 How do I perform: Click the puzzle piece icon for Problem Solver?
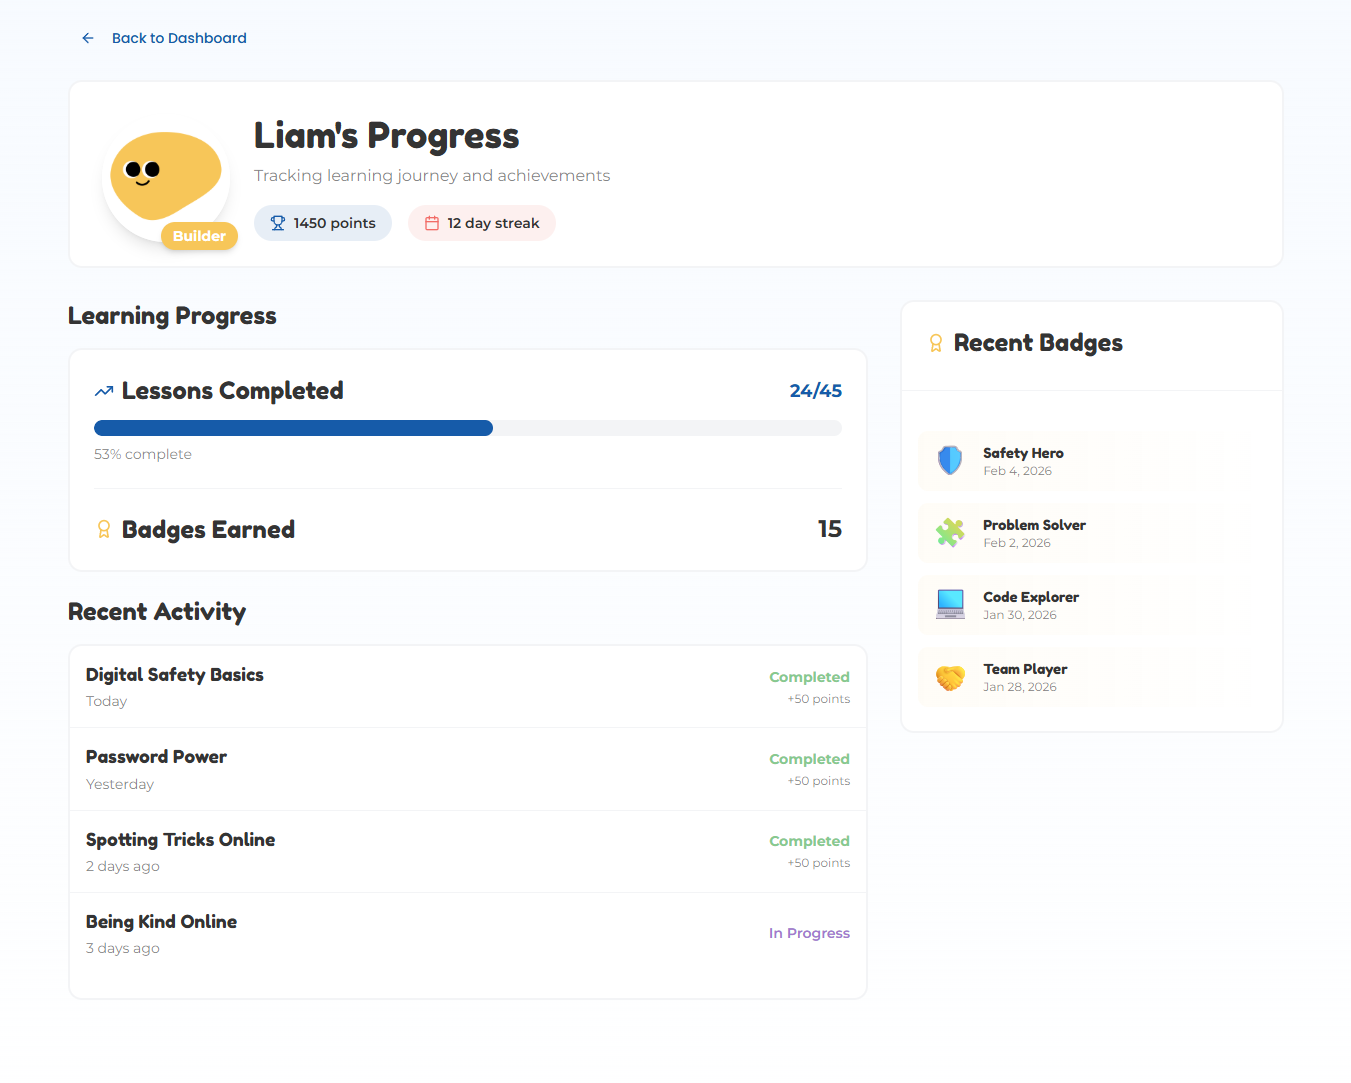pyautogui.click(x=948, y=533)
